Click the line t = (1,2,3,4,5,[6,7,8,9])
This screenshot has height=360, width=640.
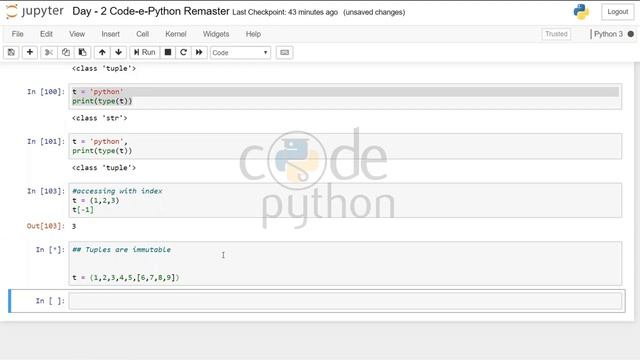[x=126, y=278]
